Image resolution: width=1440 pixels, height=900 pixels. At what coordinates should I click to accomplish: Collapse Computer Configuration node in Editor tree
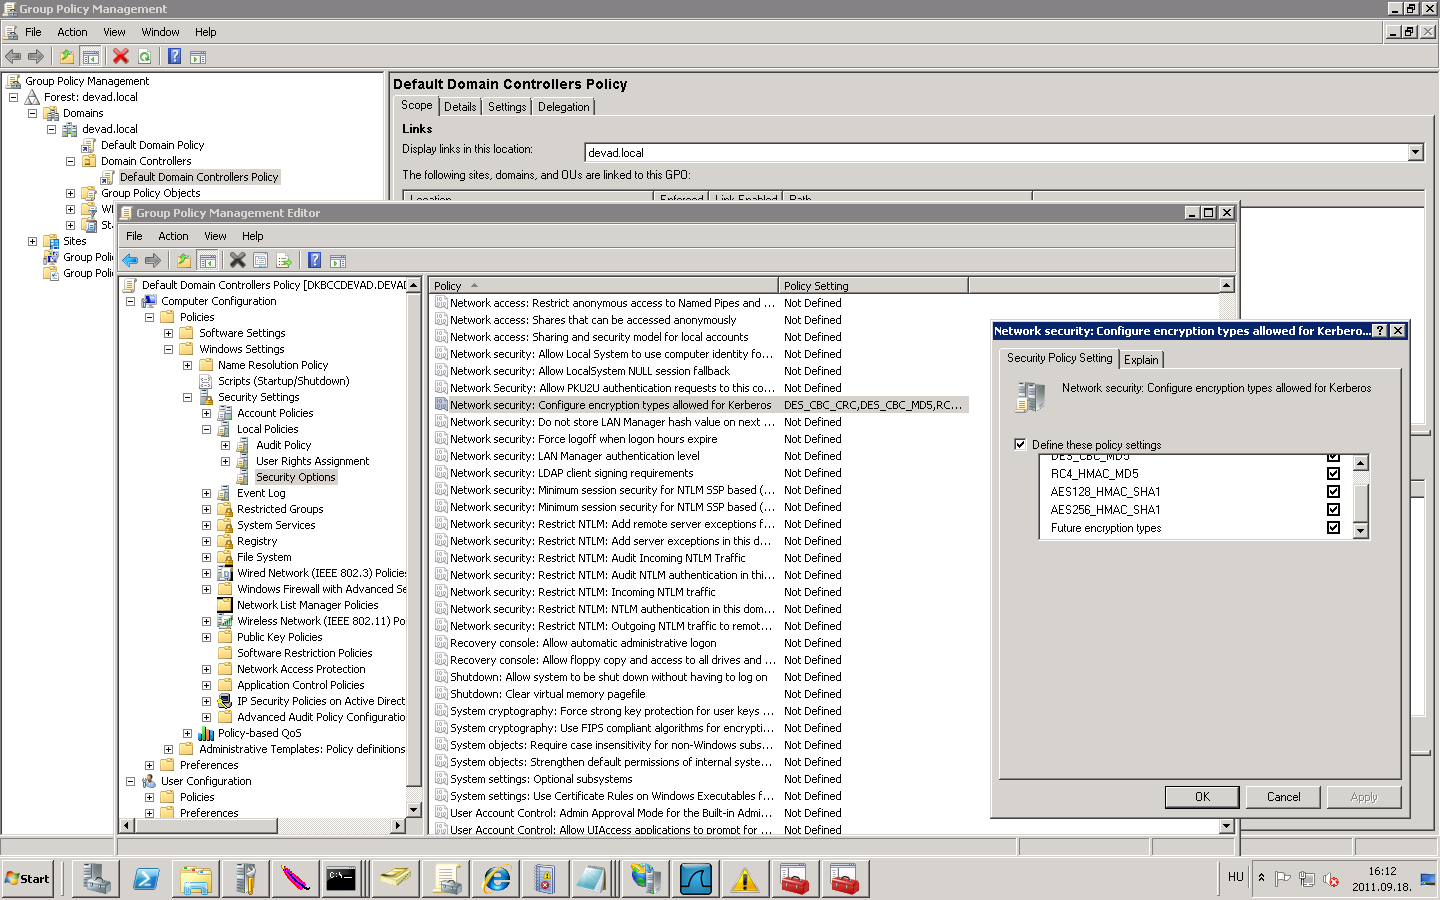click(130, 301)
